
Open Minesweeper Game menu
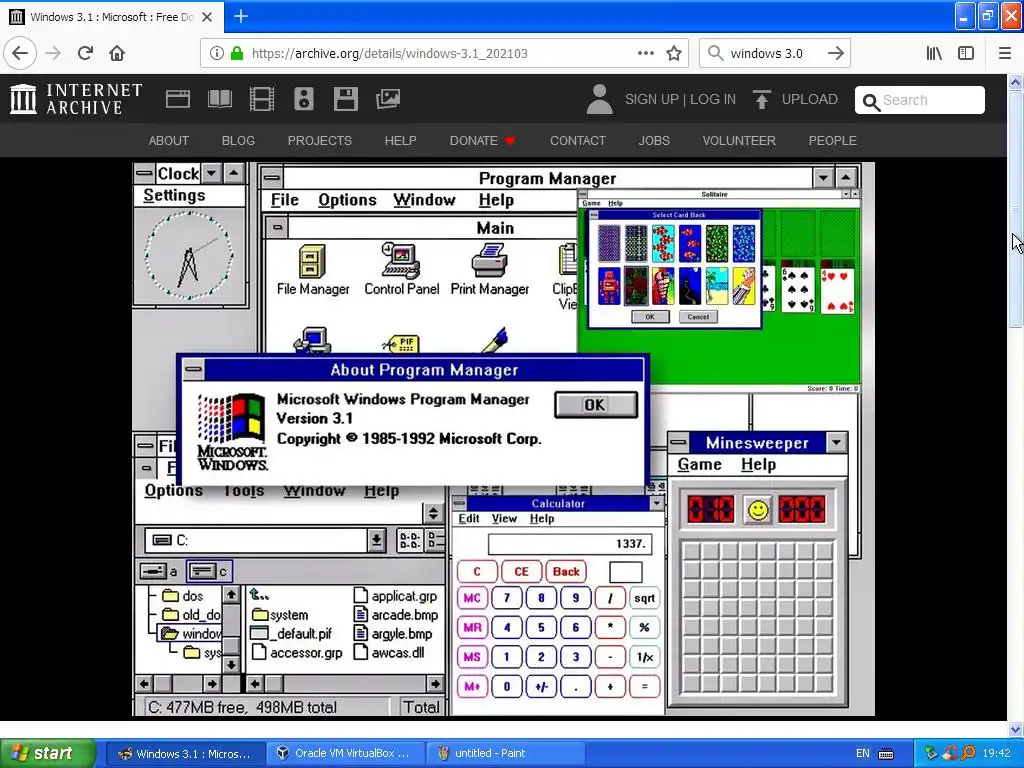[x=699, y=464]
